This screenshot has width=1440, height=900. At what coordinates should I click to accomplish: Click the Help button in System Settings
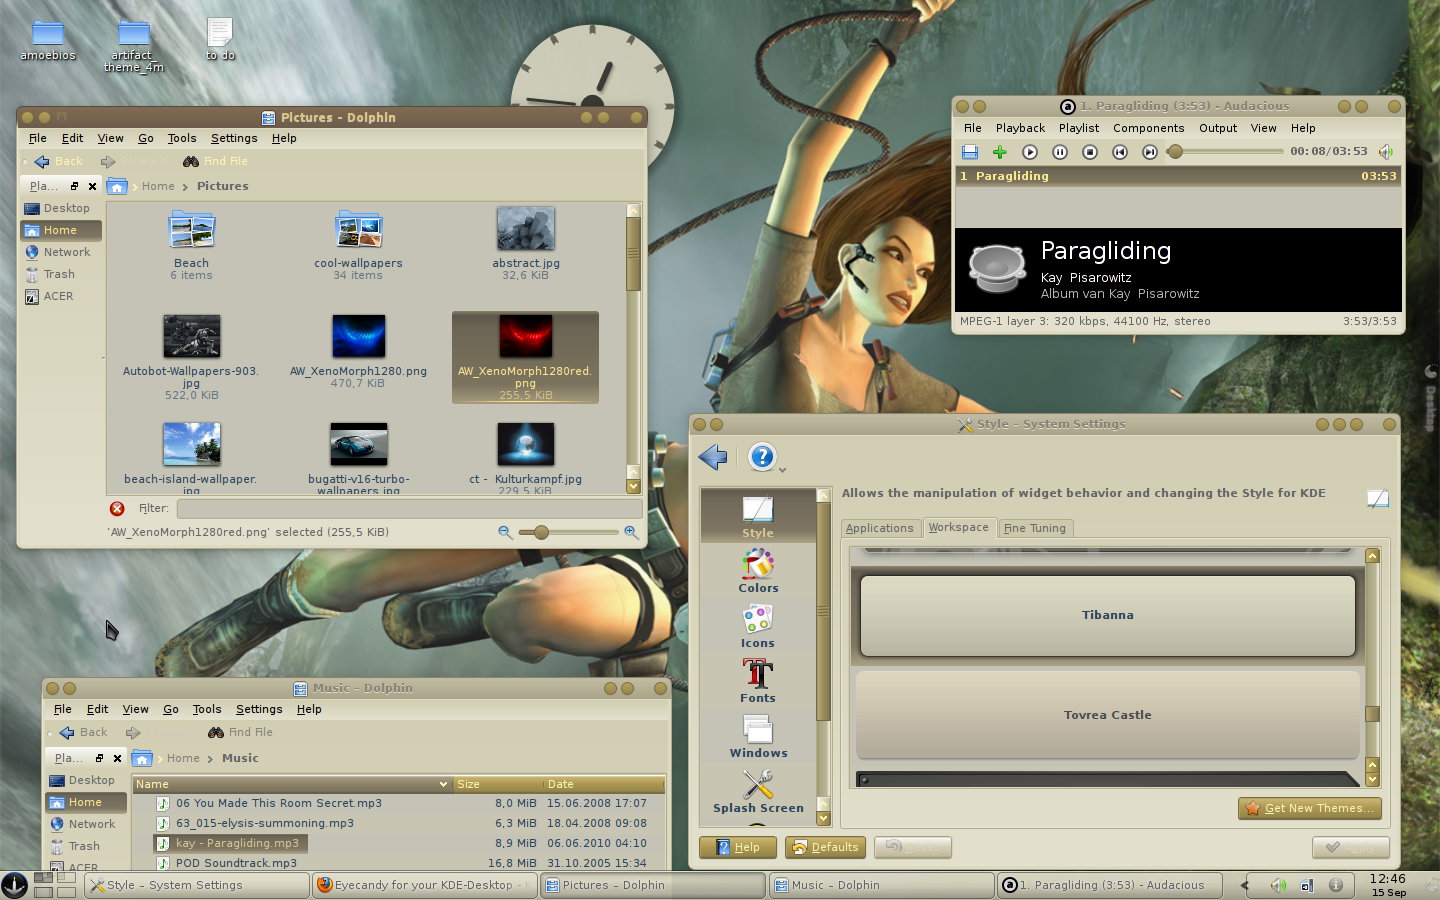point(738,847)
